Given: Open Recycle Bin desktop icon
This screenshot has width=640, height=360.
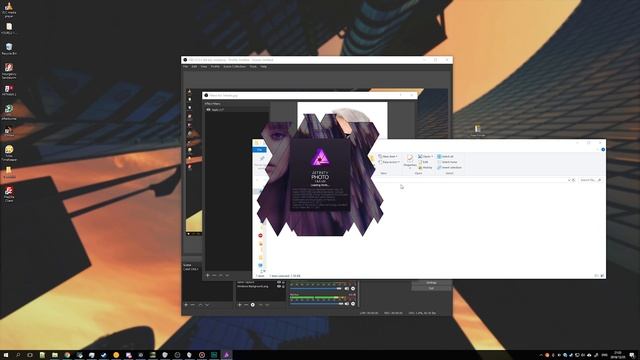Looking at the screenshot, I should pyautogui.click(x=9, y=49).
